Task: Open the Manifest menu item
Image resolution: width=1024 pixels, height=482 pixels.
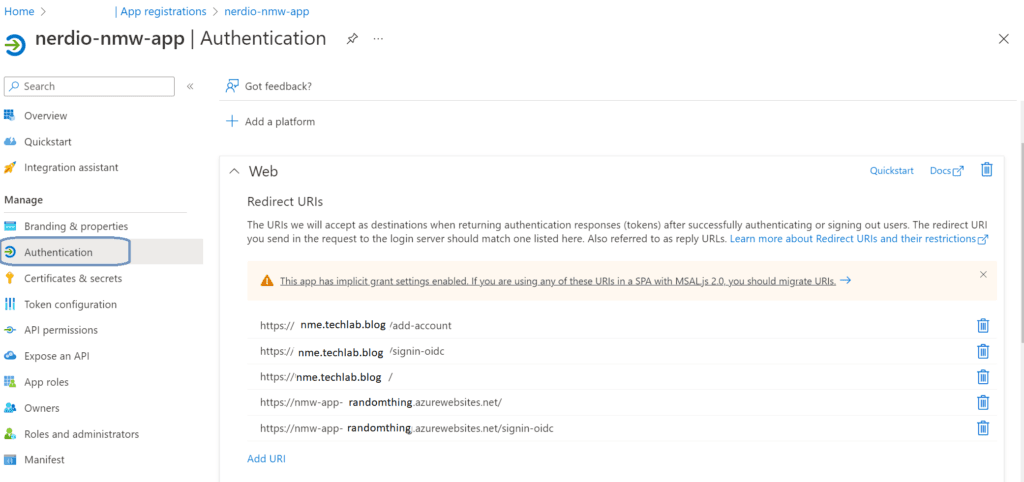Action: pyautogui.click(x=44, y=460)
